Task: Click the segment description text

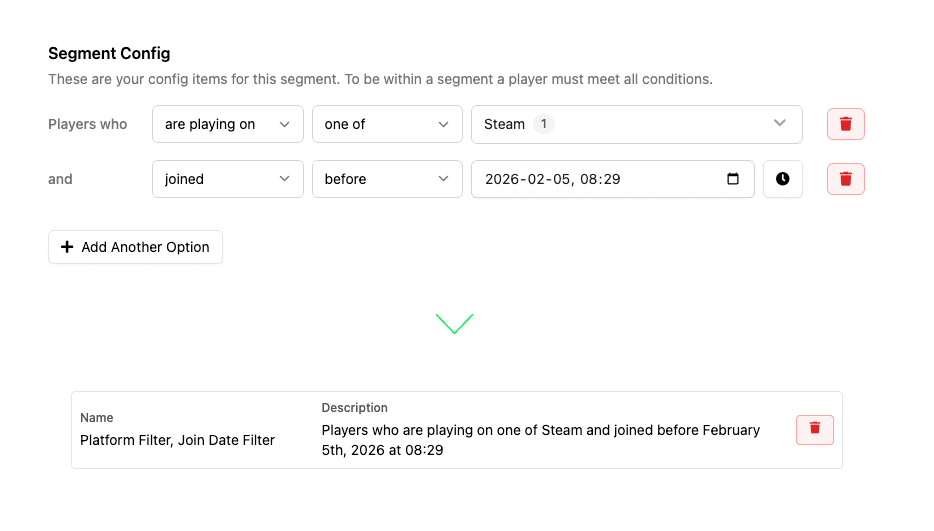Action: (540, 440)
